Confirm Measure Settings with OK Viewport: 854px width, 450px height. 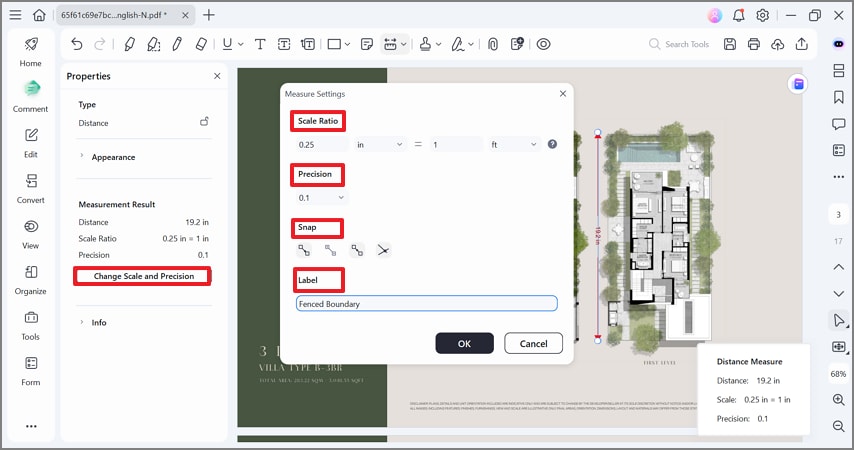click(465, 343)
